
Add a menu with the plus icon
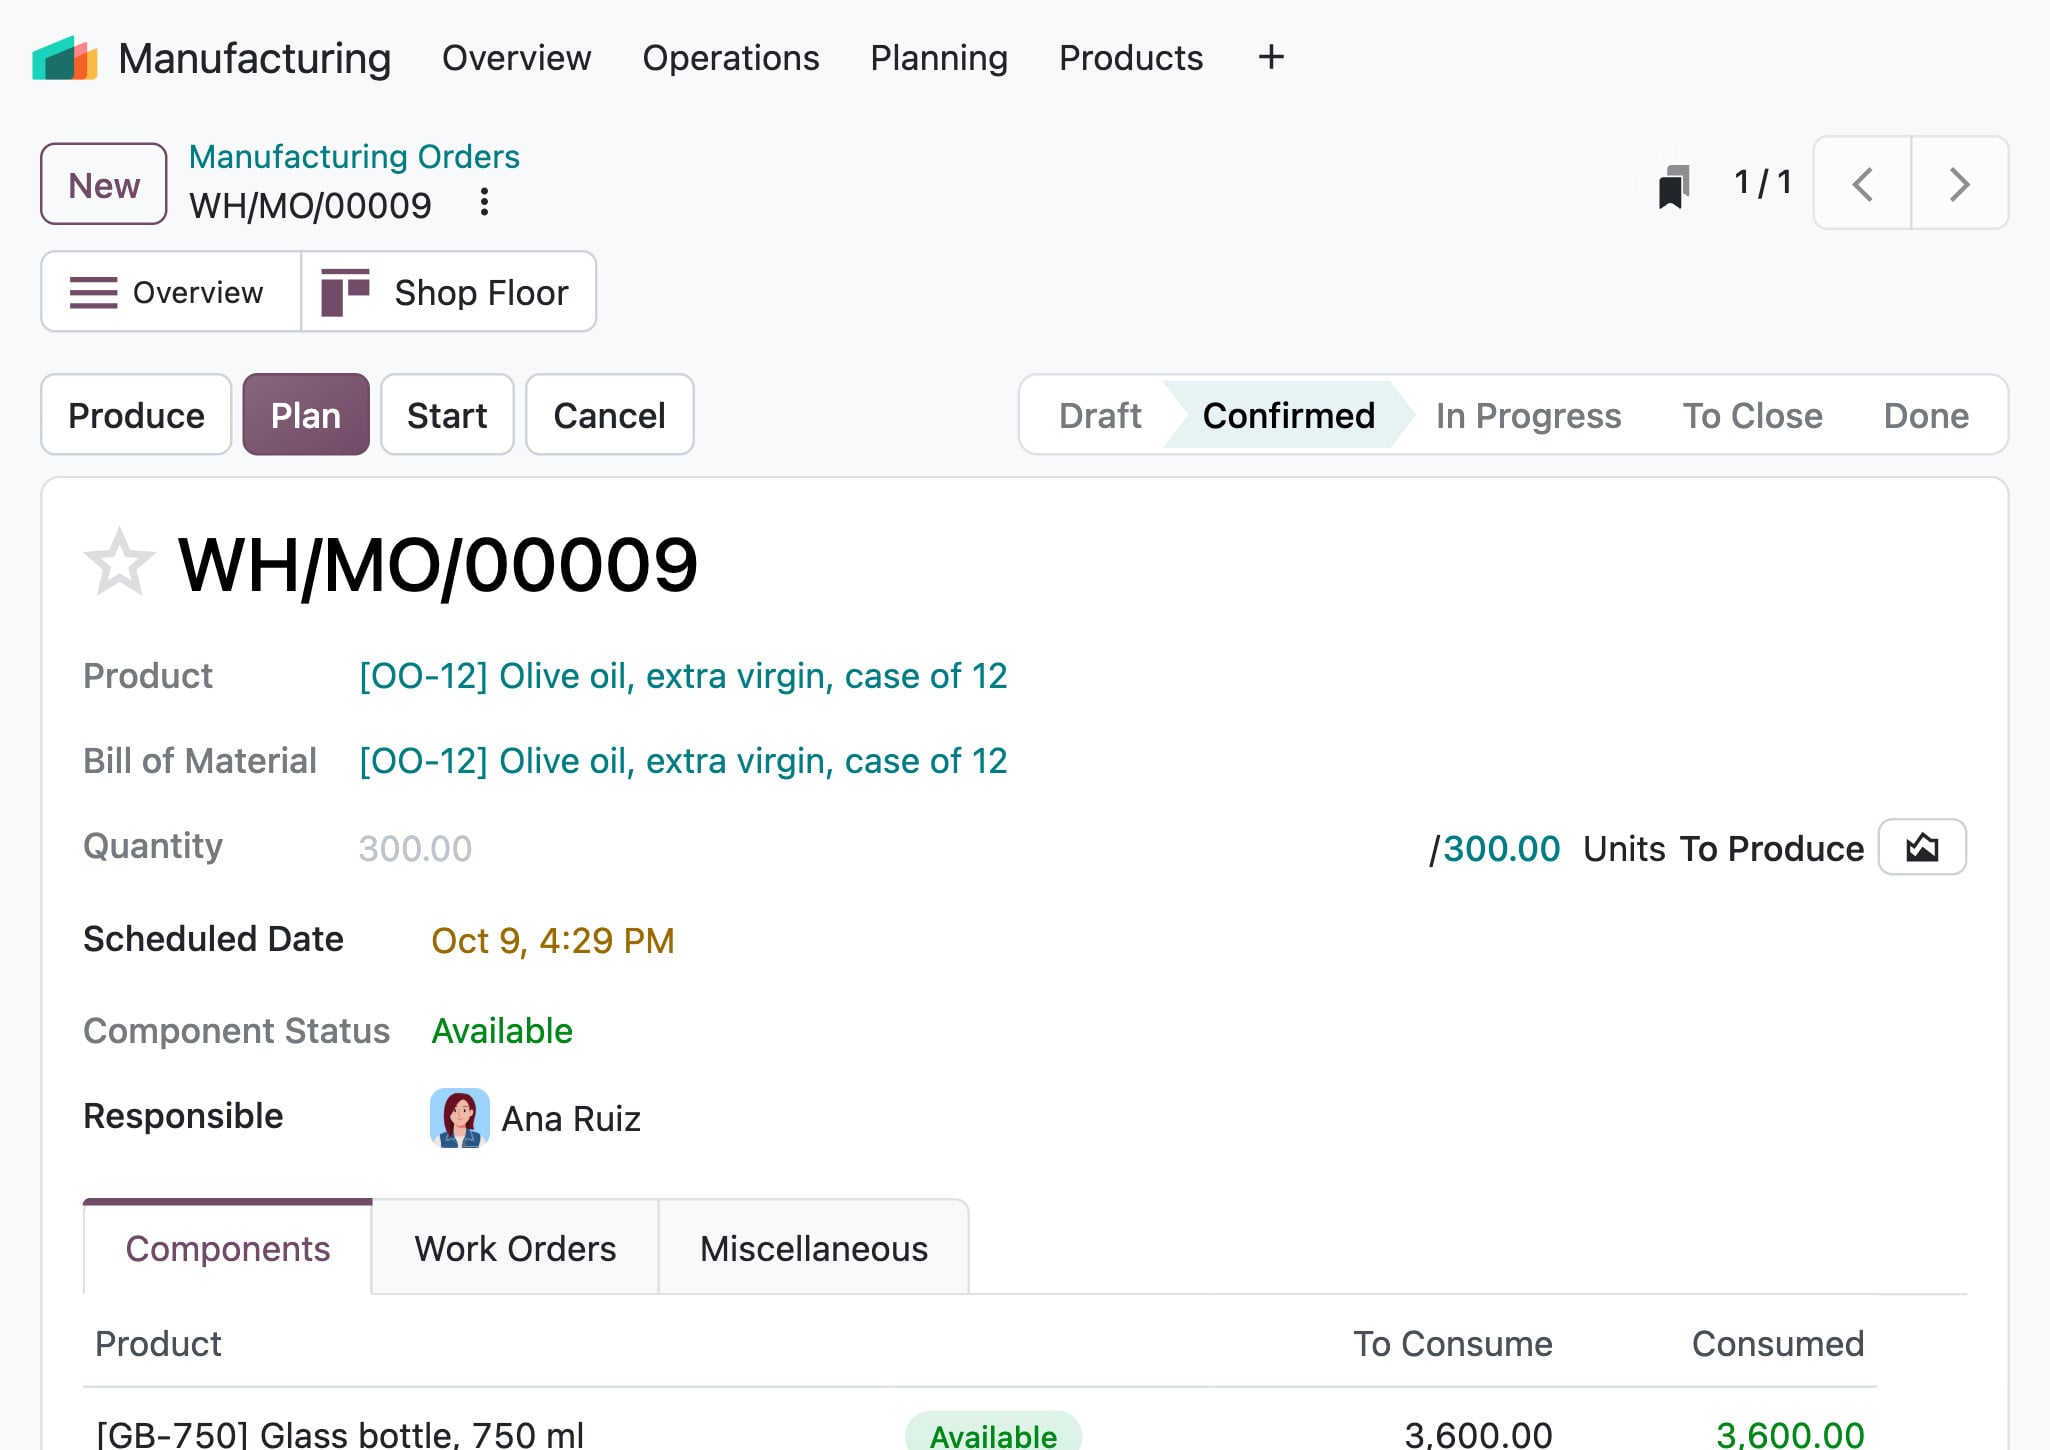1270,57
